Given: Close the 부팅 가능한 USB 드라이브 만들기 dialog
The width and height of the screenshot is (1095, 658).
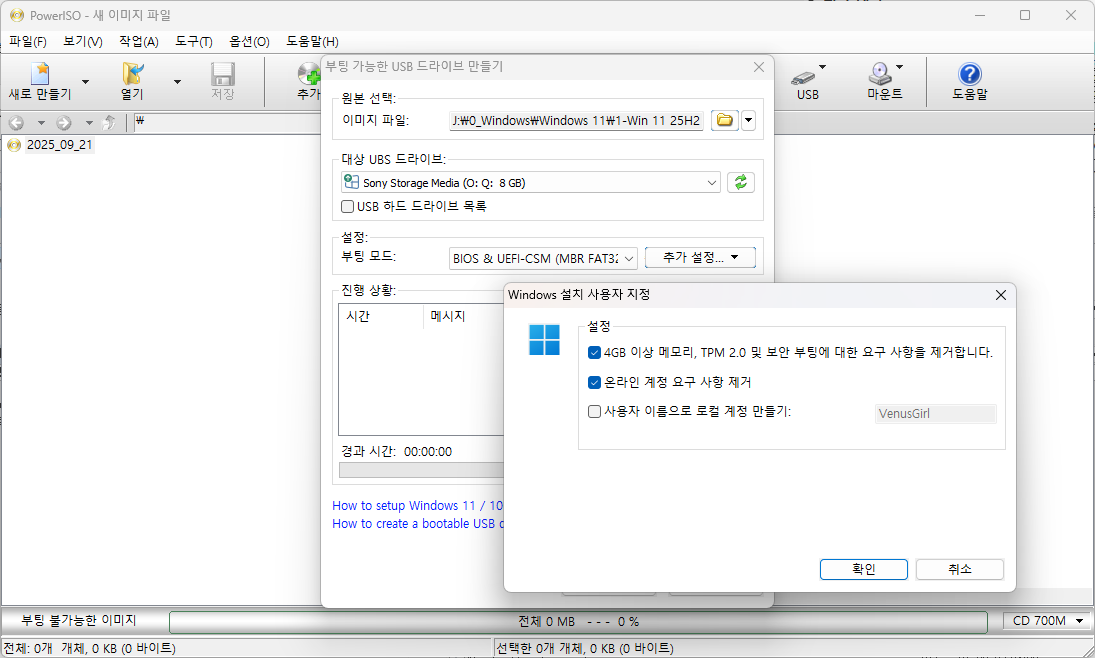Looking at the screenshot, I should 759,67.
